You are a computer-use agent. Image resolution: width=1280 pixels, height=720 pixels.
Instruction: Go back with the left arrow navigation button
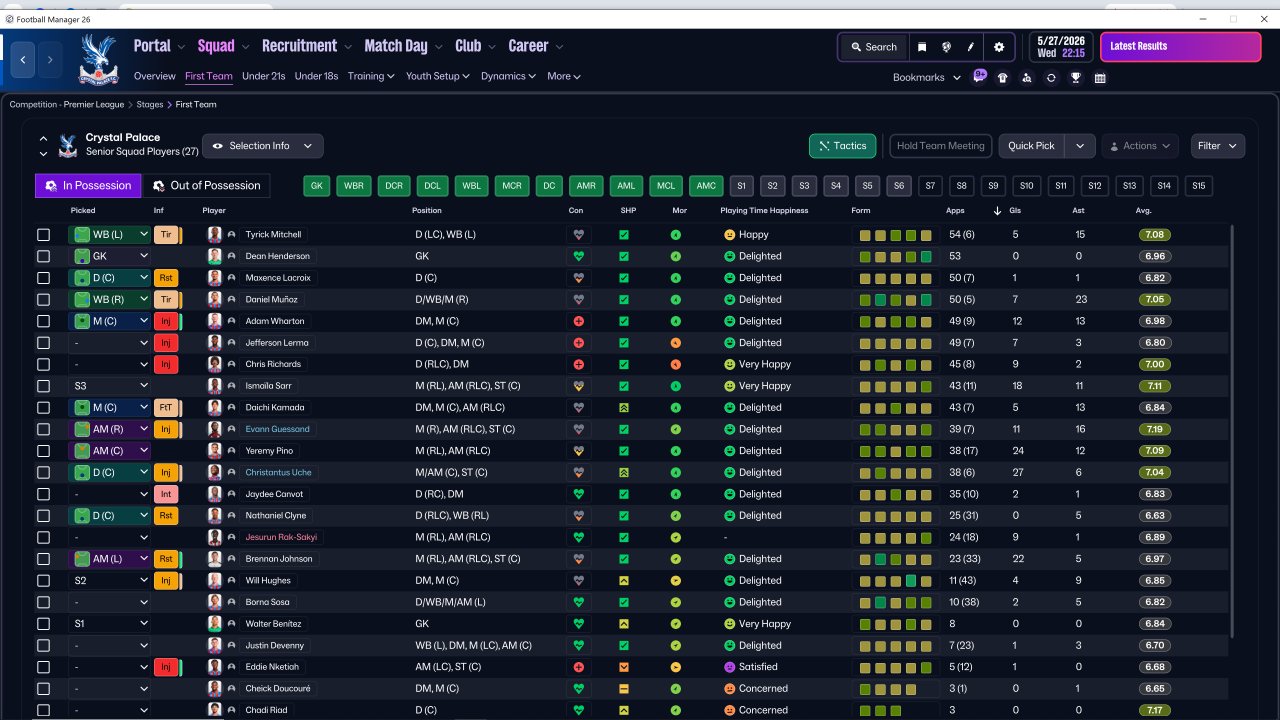click(23, 59)
